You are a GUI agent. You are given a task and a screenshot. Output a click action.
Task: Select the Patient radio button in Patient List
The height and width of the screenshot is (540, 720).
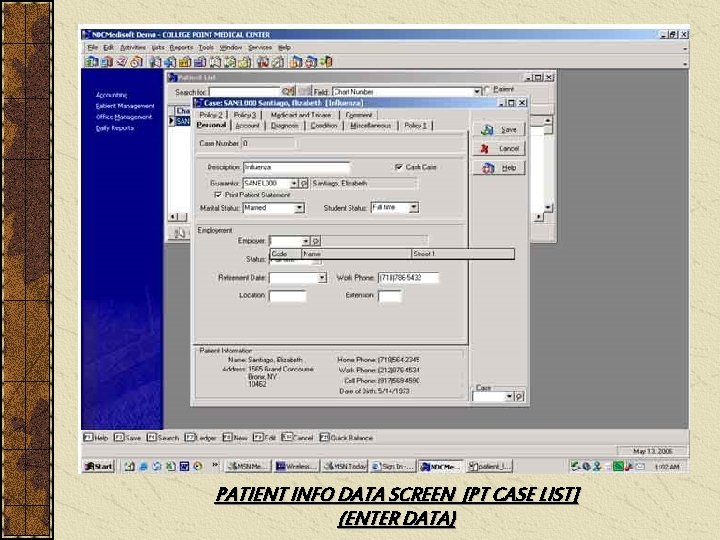(x=487, y=89)
